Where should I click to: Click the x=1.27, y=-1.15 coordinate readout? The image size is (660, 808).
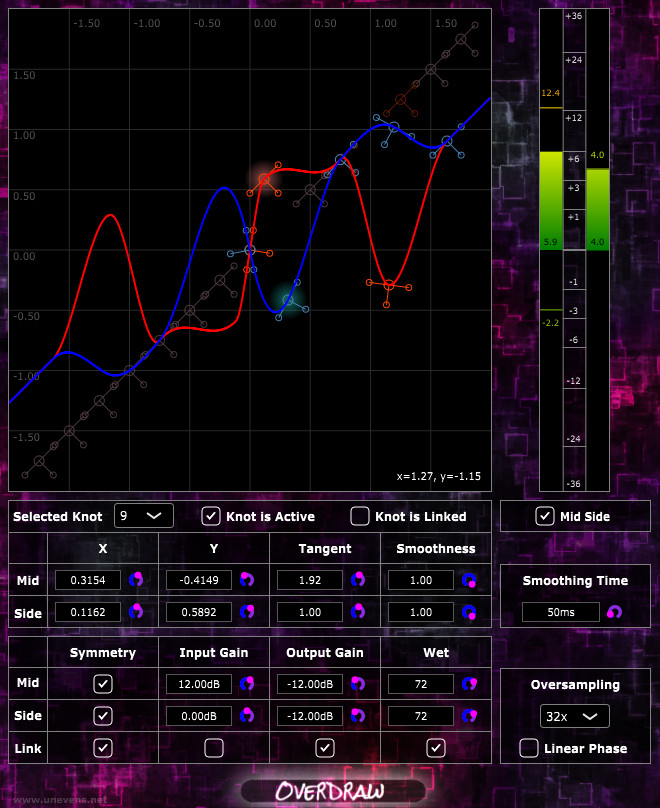click(x=438, y=476)
